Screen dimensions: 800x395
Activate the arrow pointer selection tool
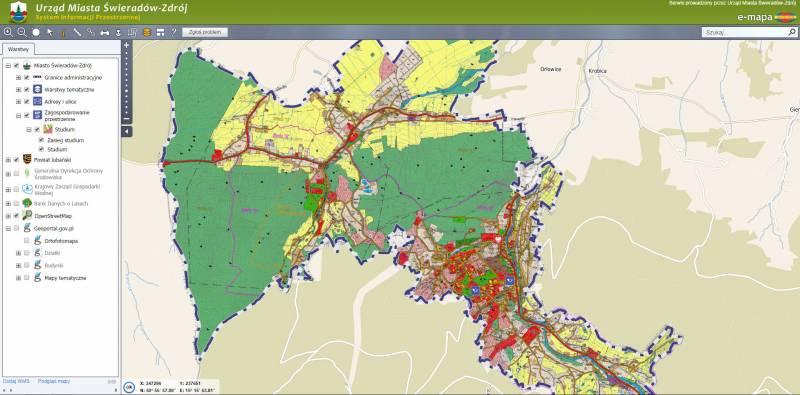pyautogui.click(x=49, y=32)
